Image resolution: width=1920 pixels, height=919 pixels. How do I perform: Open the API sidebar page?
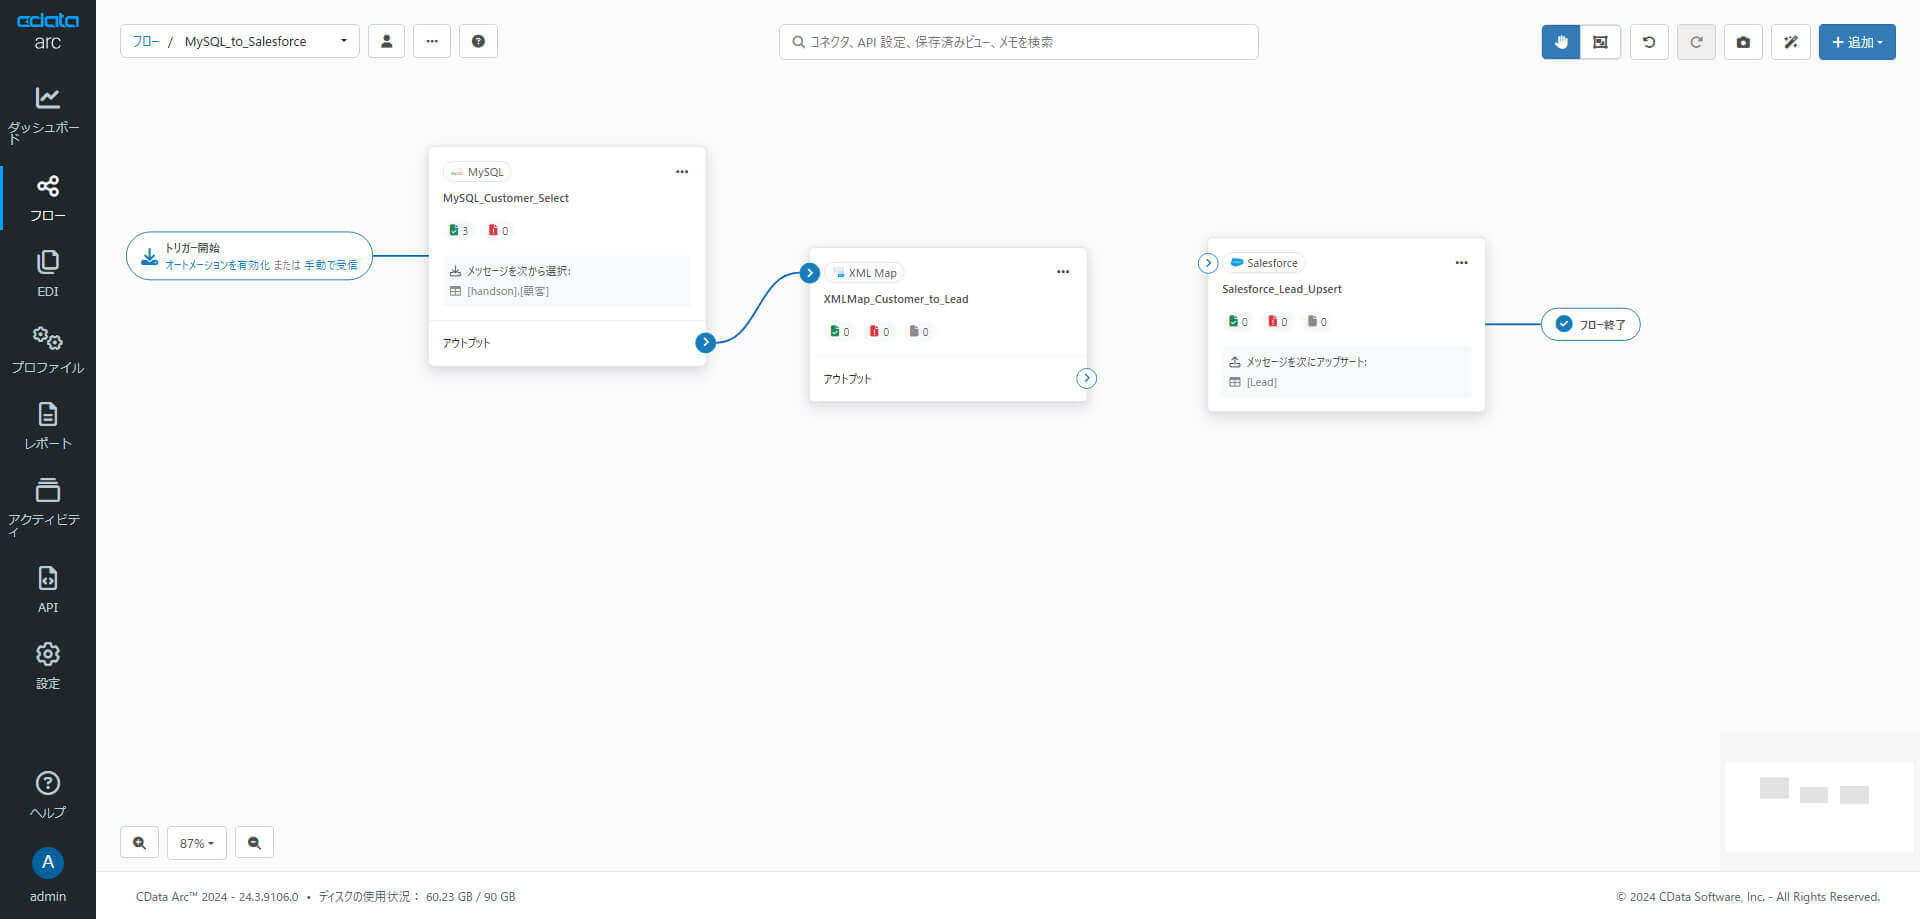47,590
